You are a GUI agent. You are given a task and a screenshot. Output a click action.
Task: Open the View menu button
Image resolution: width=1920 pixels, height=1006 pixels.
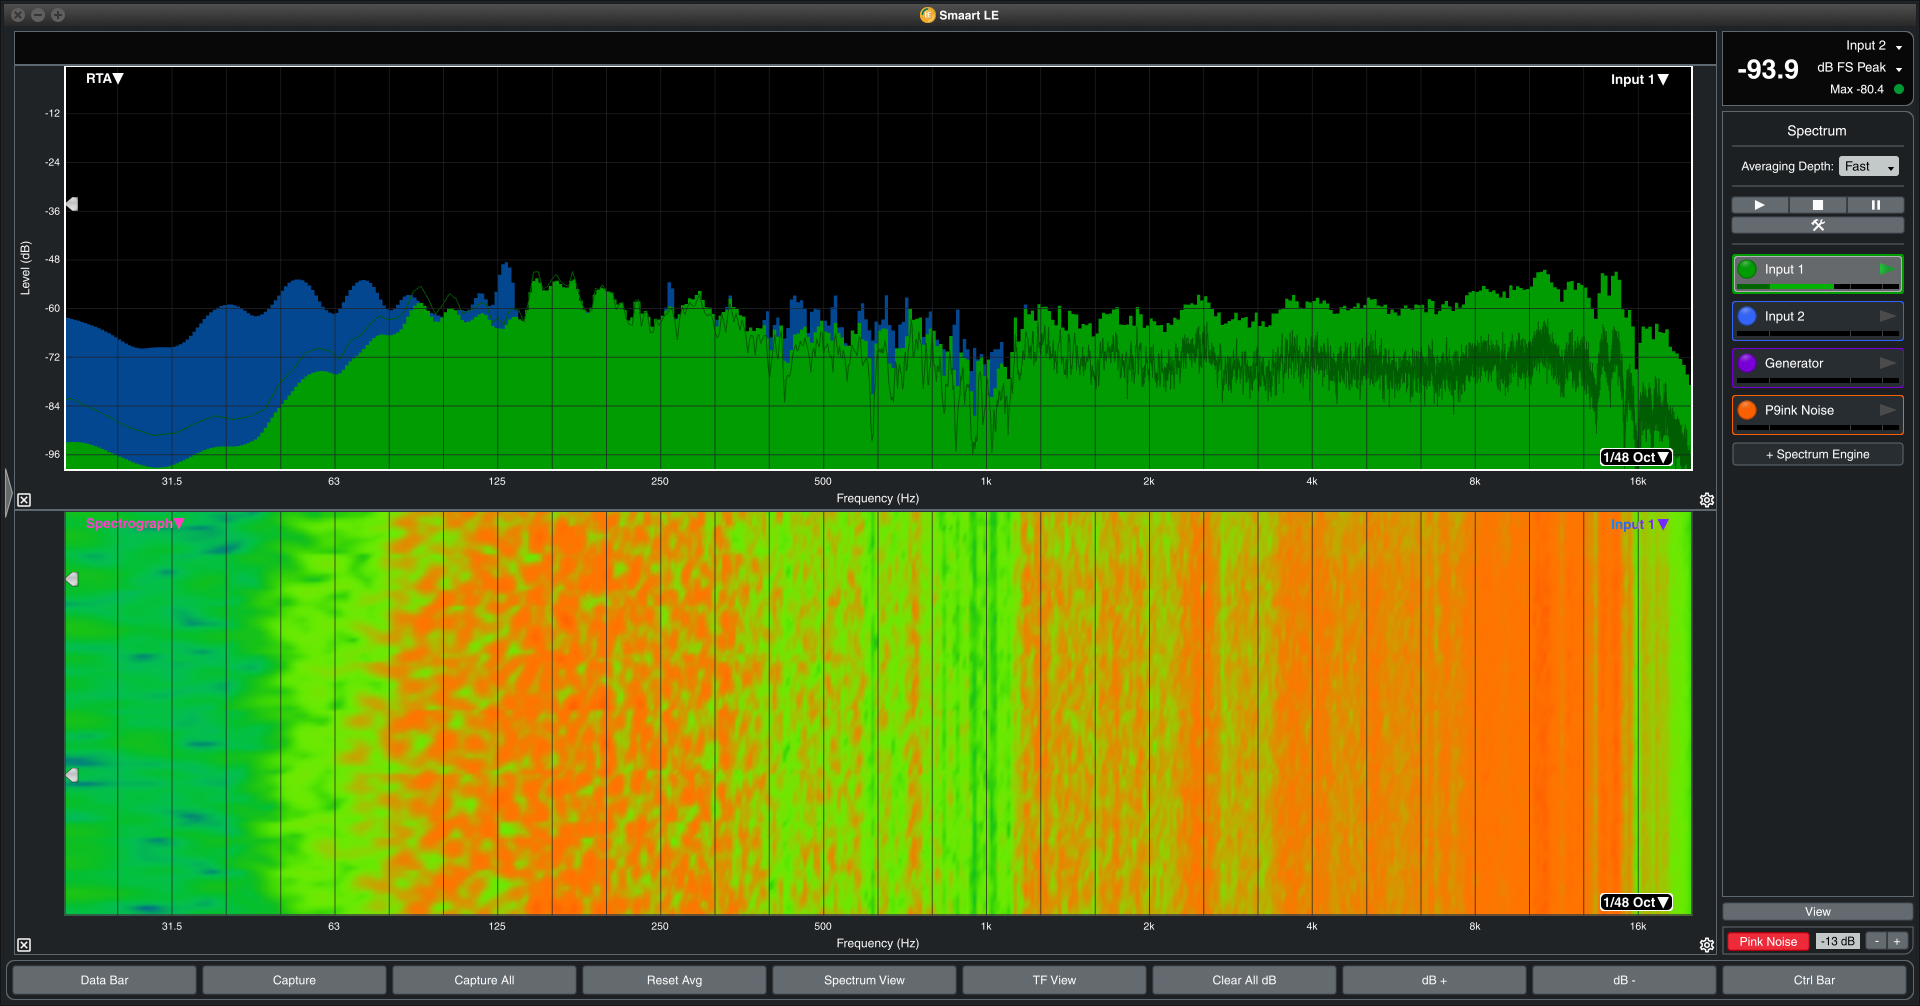(x=1818, y=912)
